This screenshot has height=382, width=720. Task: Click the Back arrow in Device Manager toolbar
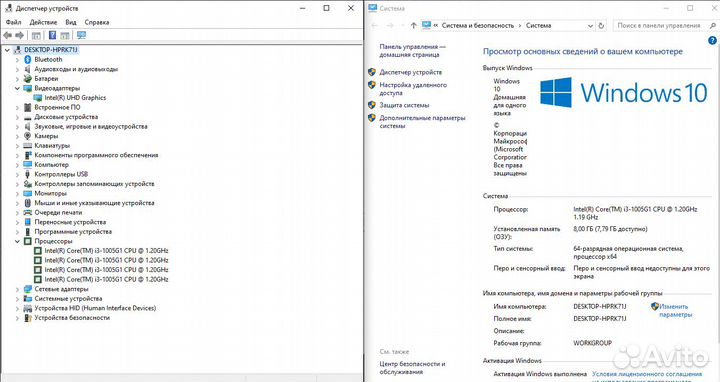pyautogui.click(x=7, y=35)
